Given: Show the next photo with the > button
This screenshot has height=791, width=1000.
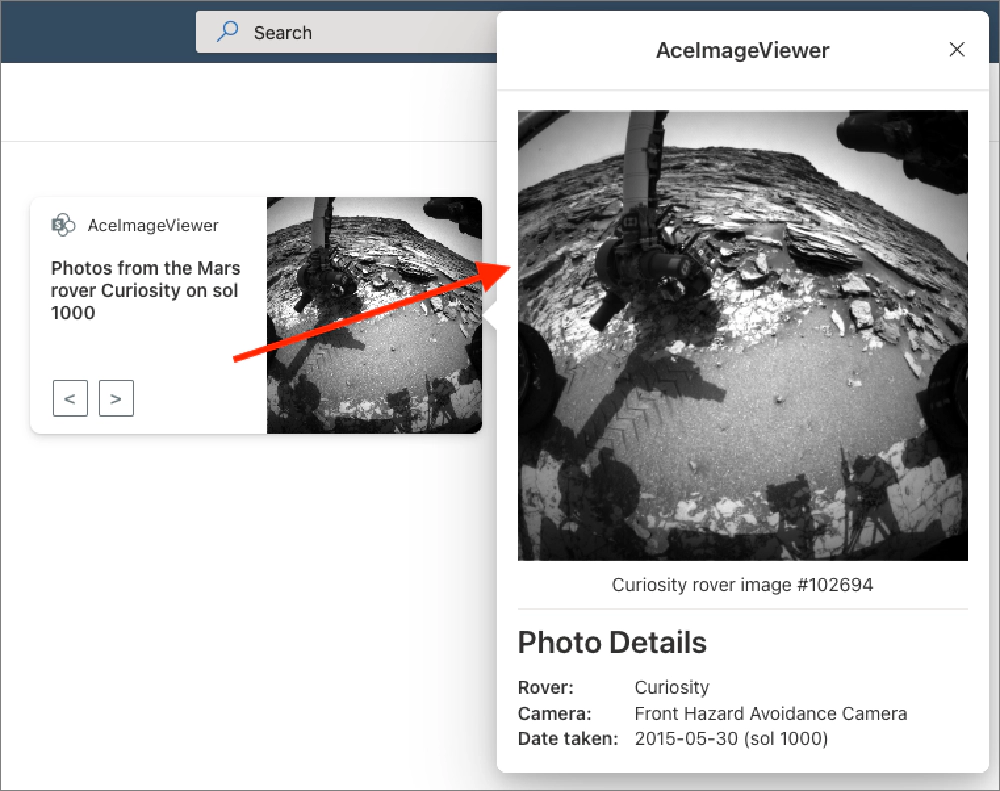Looking at the screenshot, I should tap(116, 398).
